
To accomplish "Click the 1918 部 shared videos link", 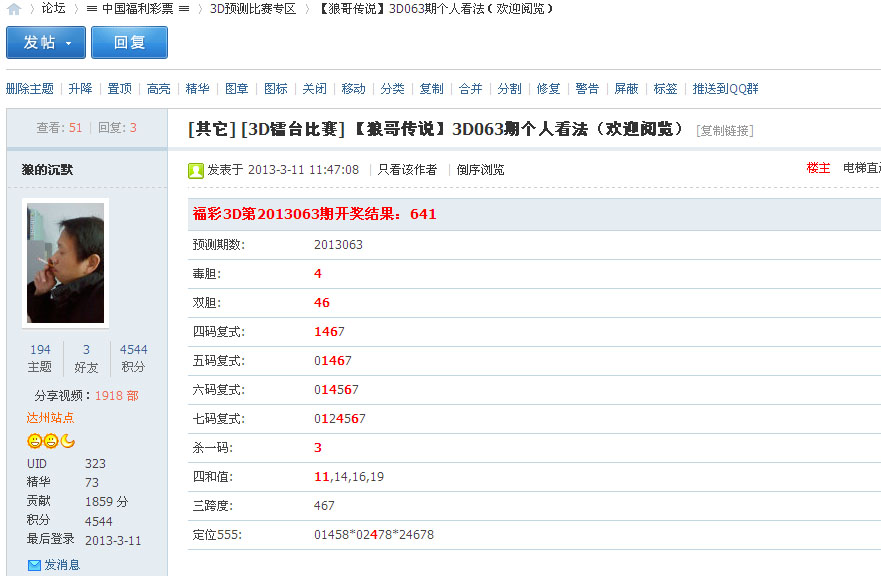I will tap(117, 396).
